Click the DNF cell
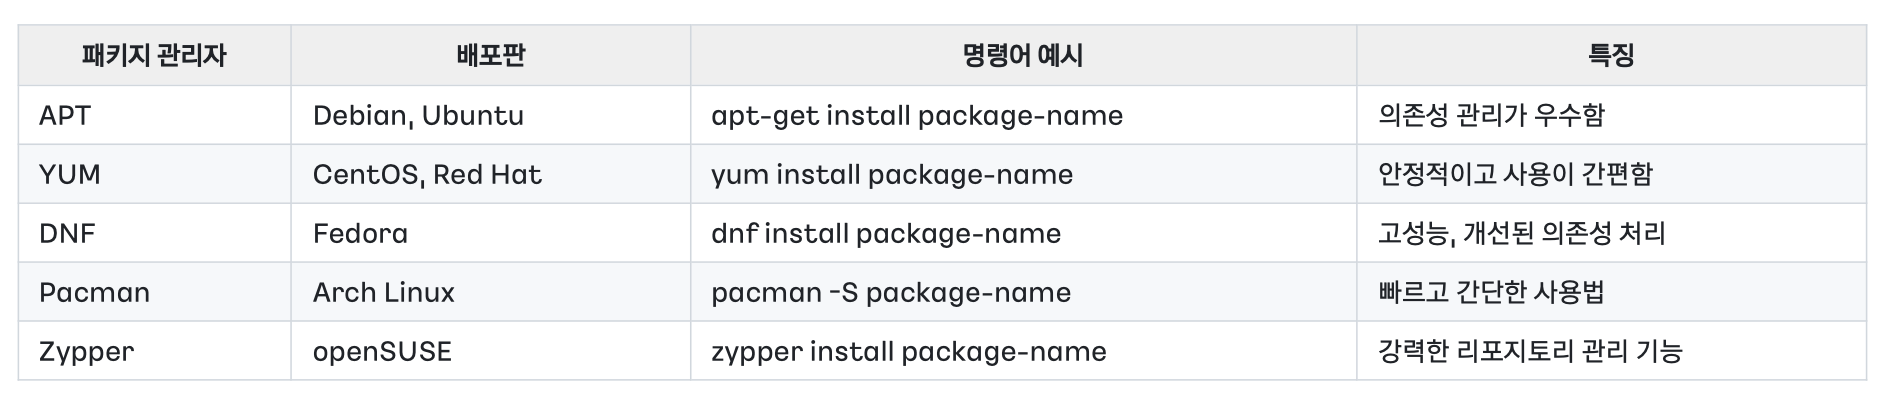Image resolution: width=1888 pixels, height=414 pixels. [x=67, y=234]
